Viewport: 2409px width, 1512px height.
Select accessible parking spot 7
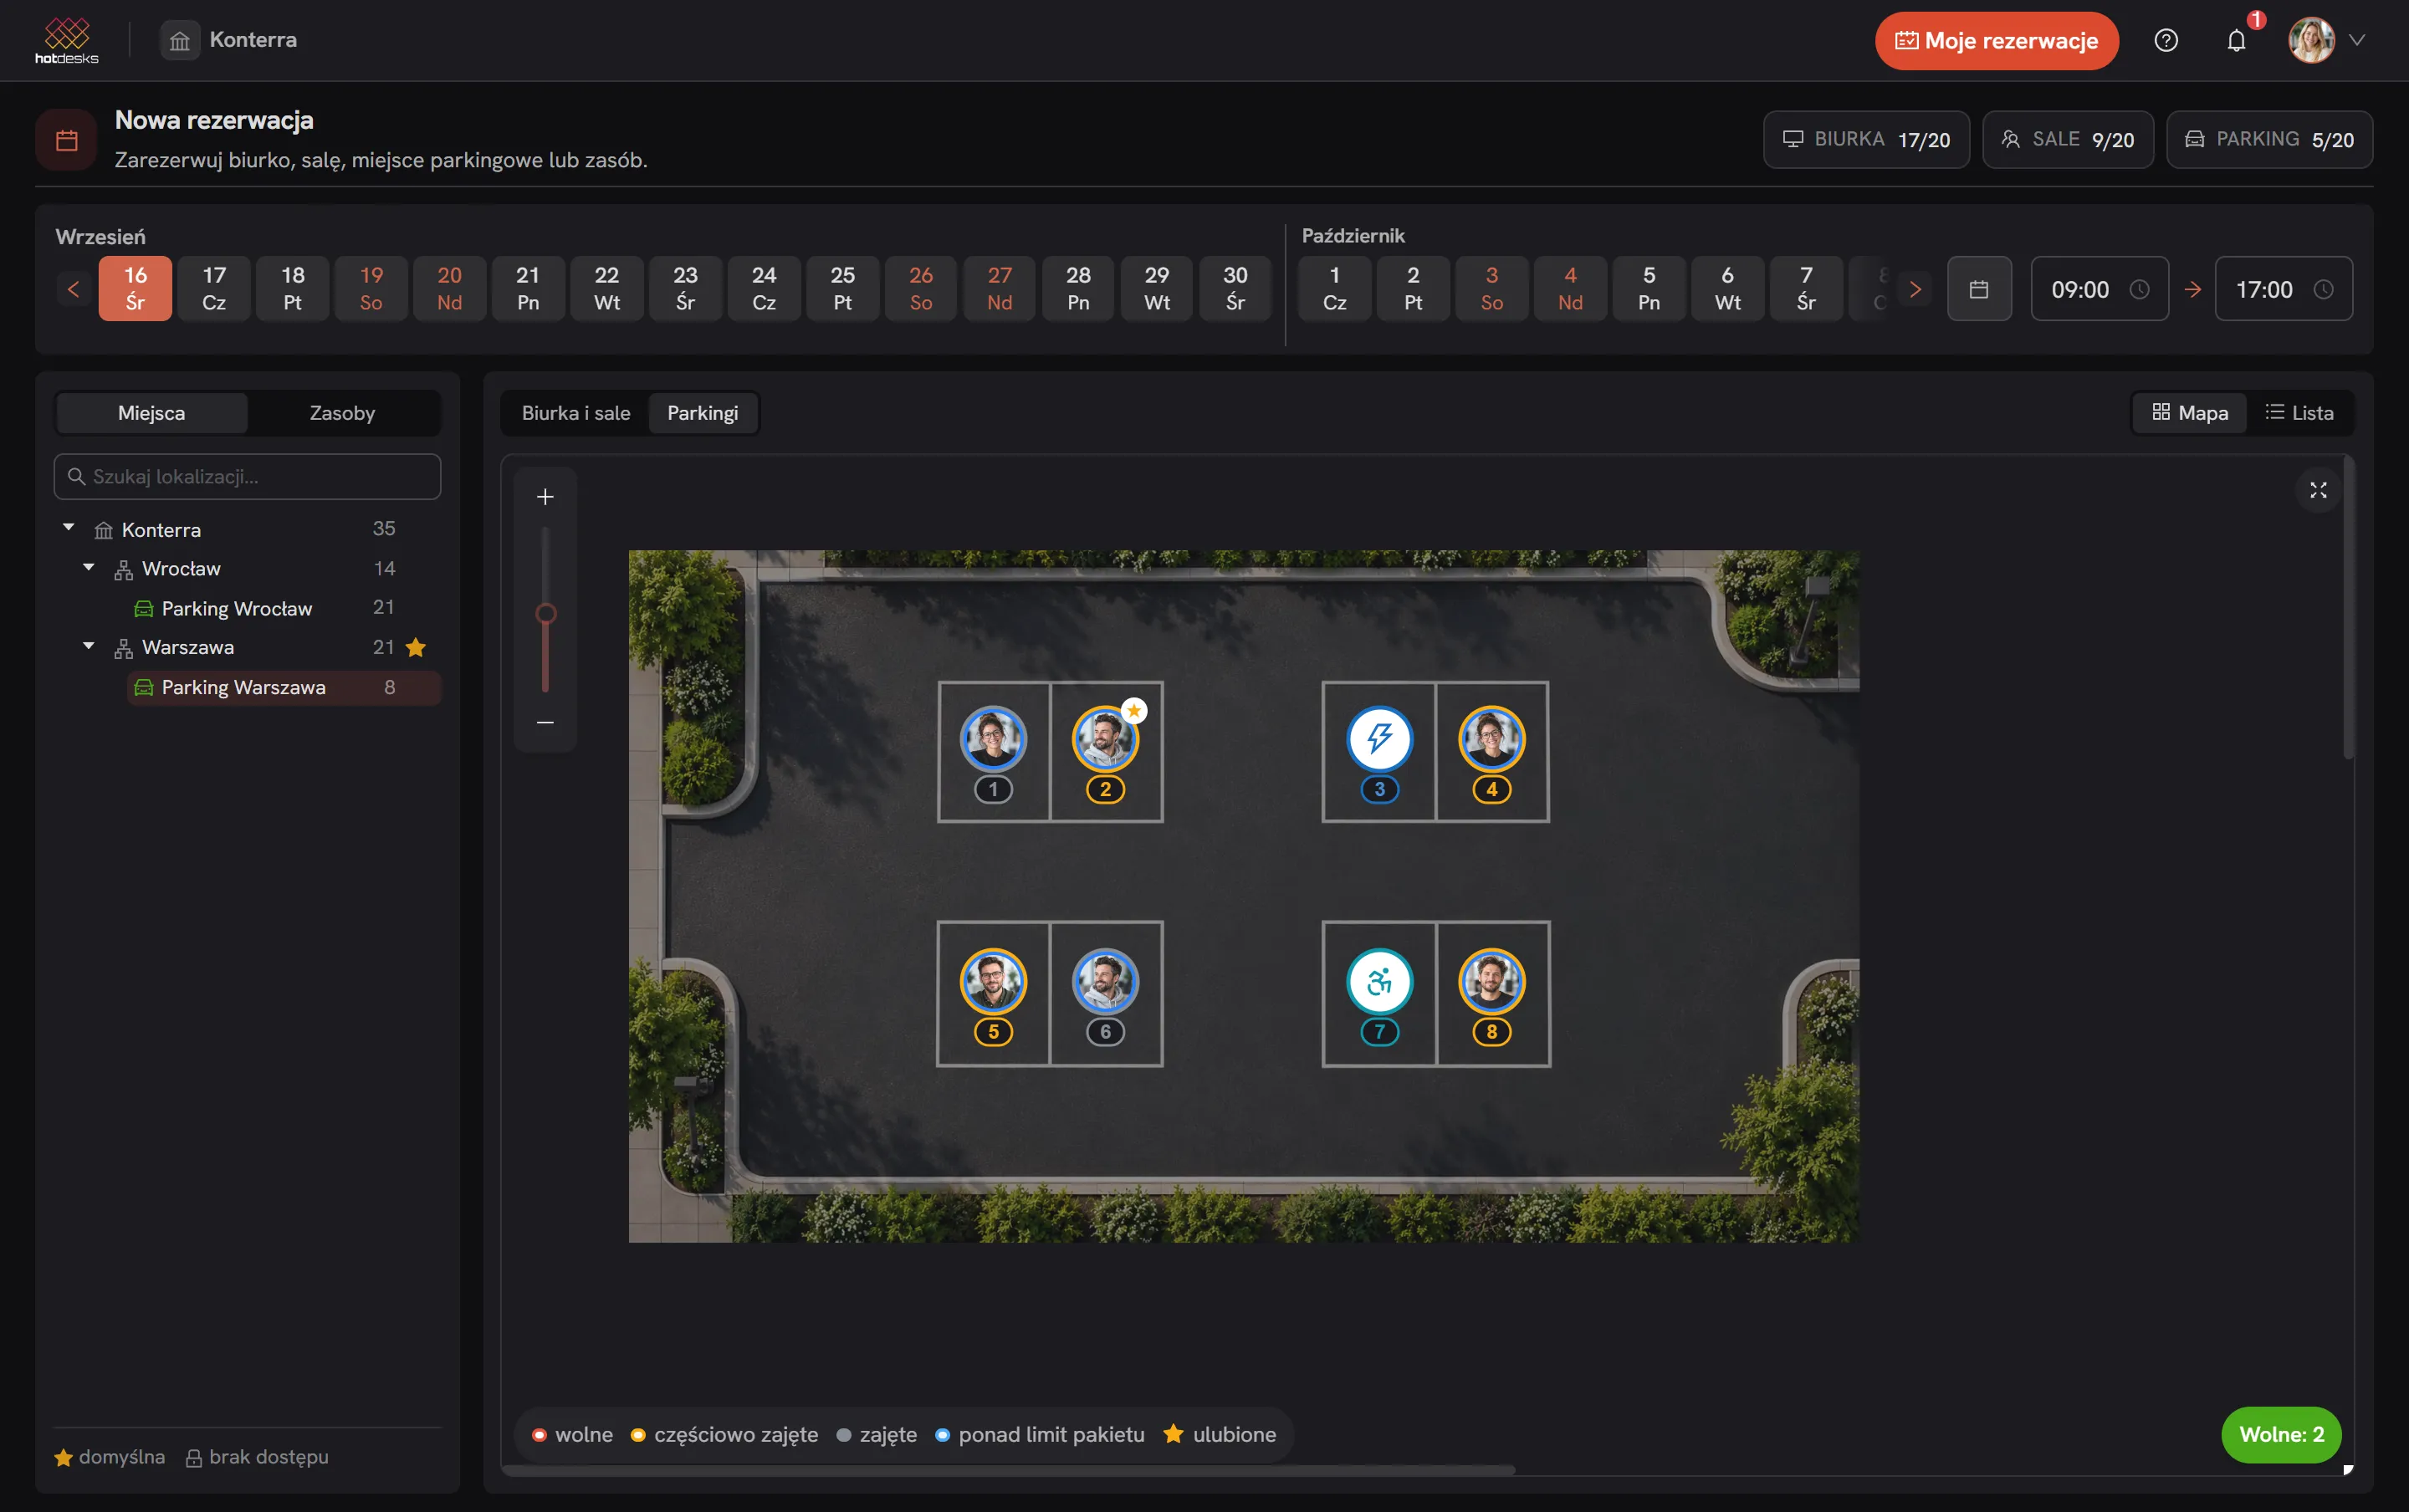point(1380,982)
